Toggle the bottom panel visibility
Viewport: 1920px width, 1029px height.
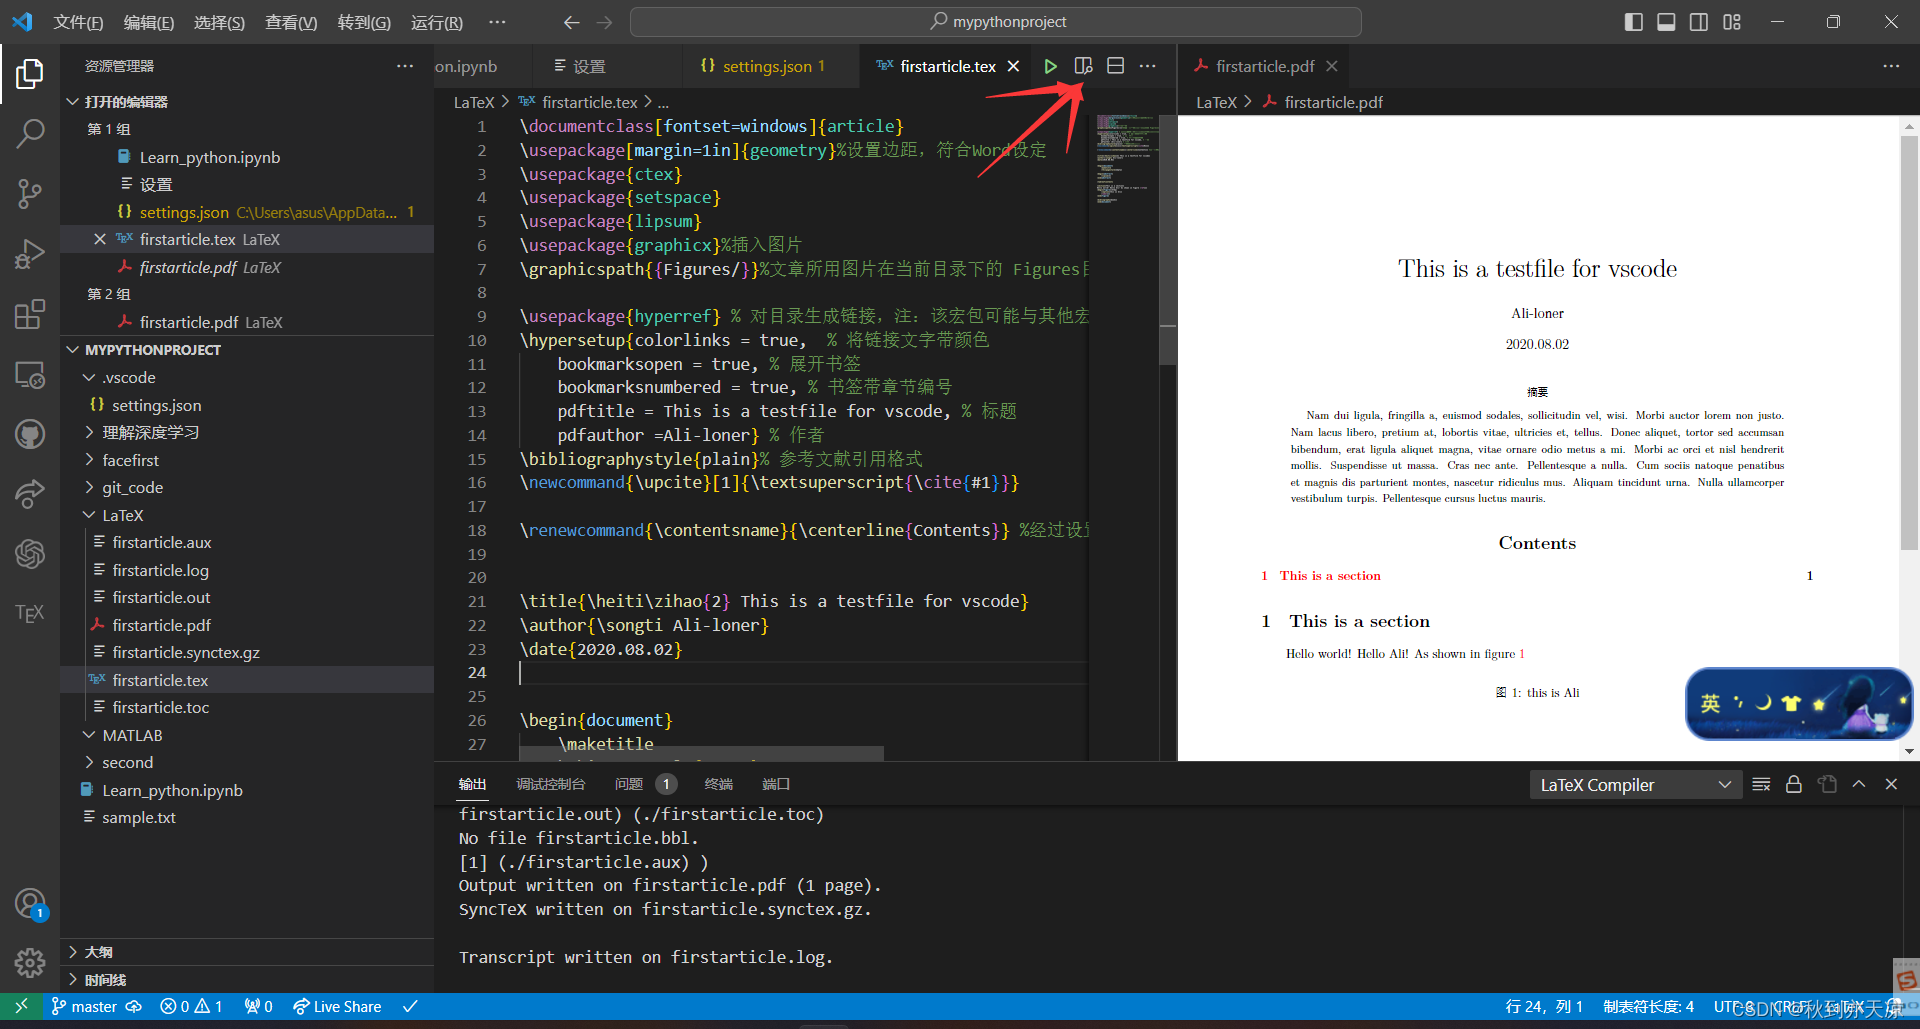click(x=1666, y=22)
